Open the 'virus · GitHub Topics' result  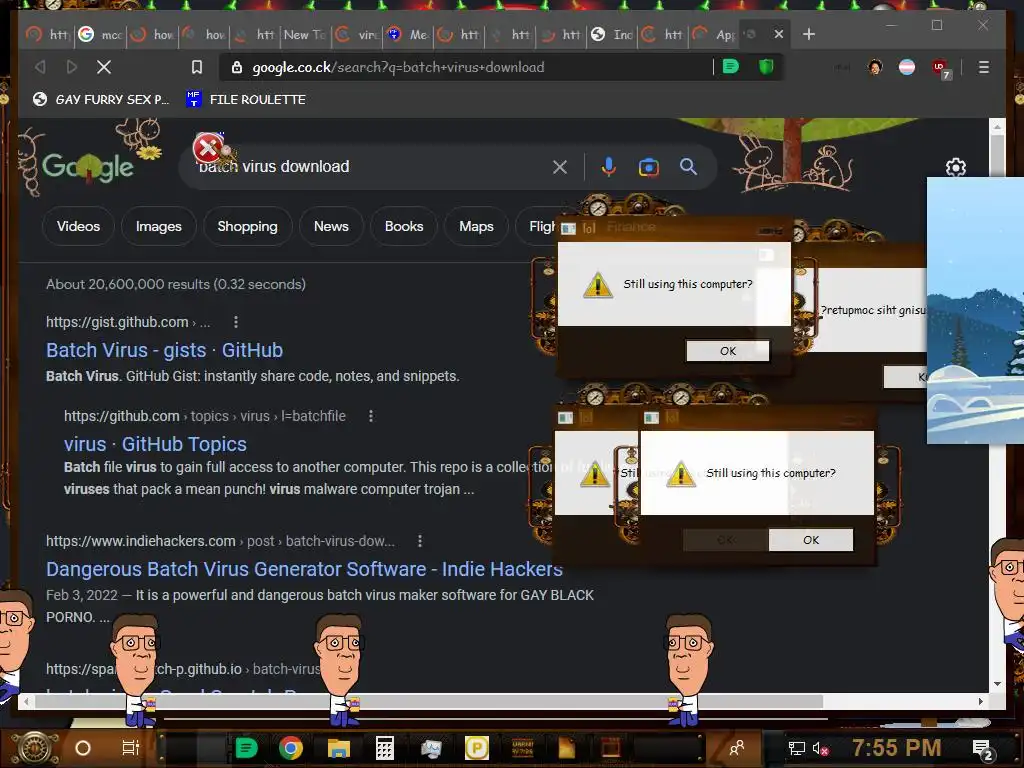point(155,445)
